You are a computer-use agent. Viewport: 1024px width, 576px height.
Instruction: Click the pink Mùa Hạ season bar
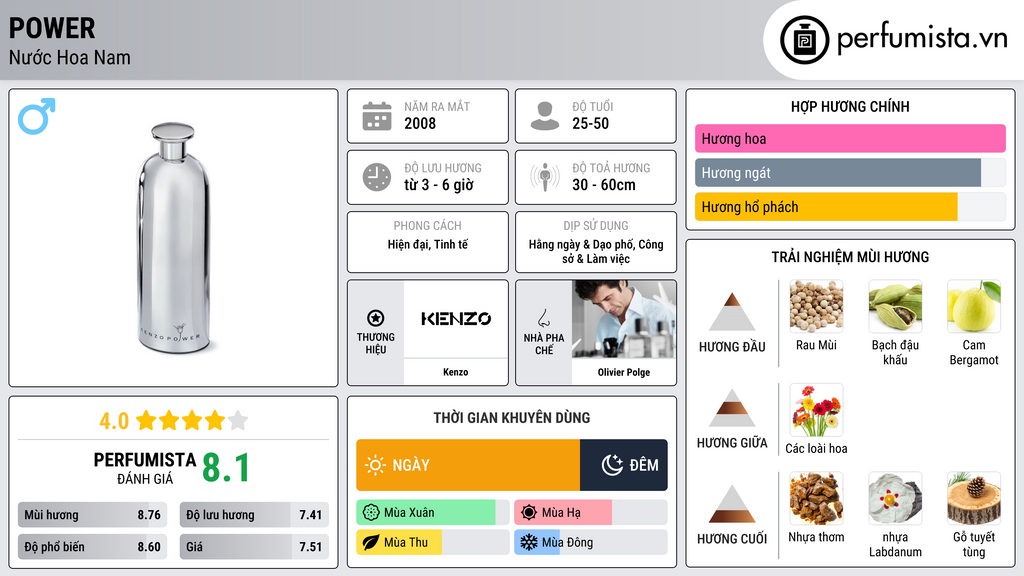click(x=563, y=513)
